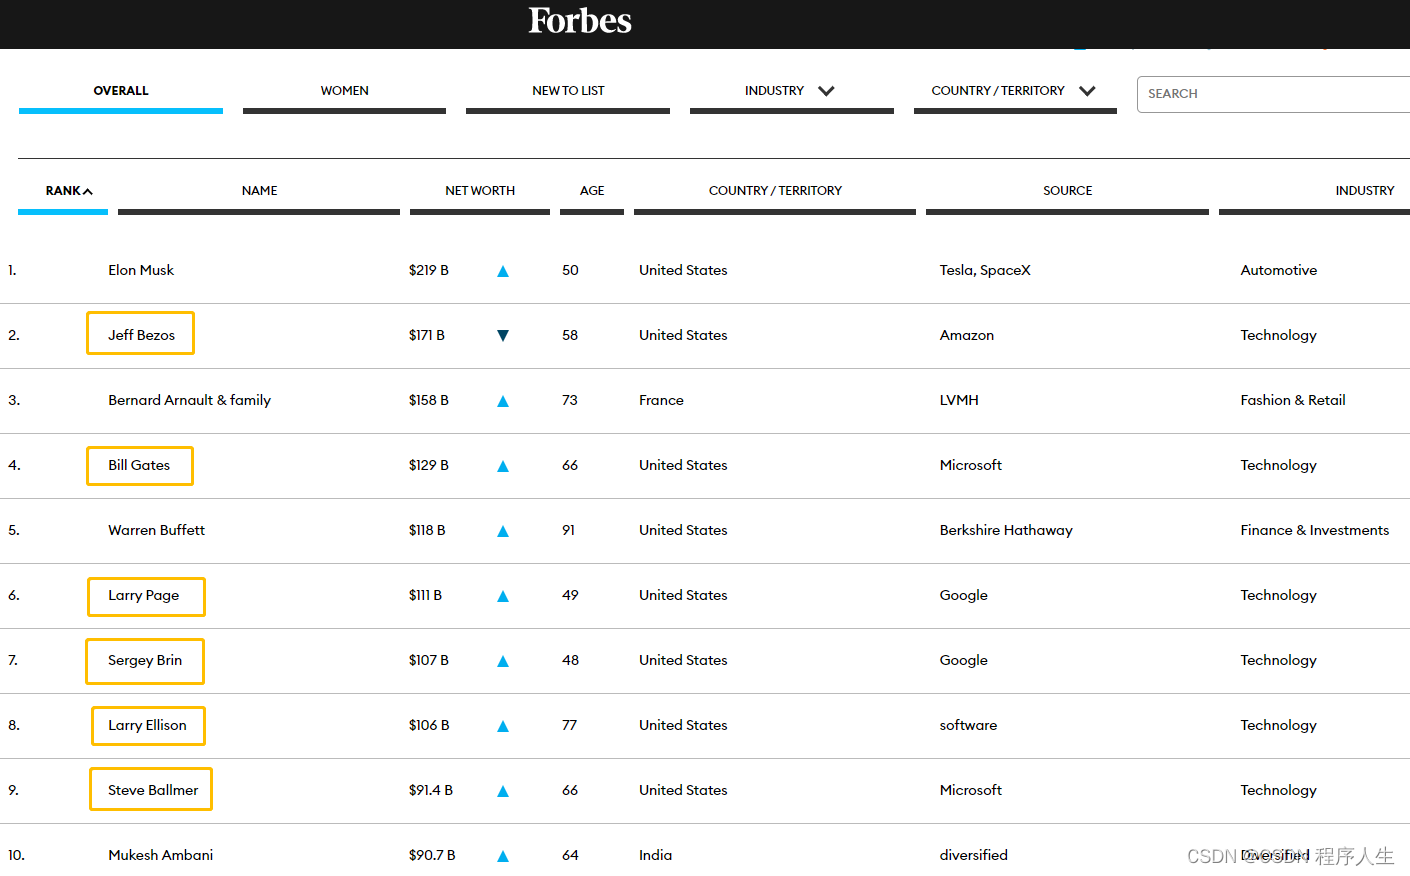1410x876 pixels.
Task: Click Microsoft source in Bill Gates row
Action: (970, 465)
